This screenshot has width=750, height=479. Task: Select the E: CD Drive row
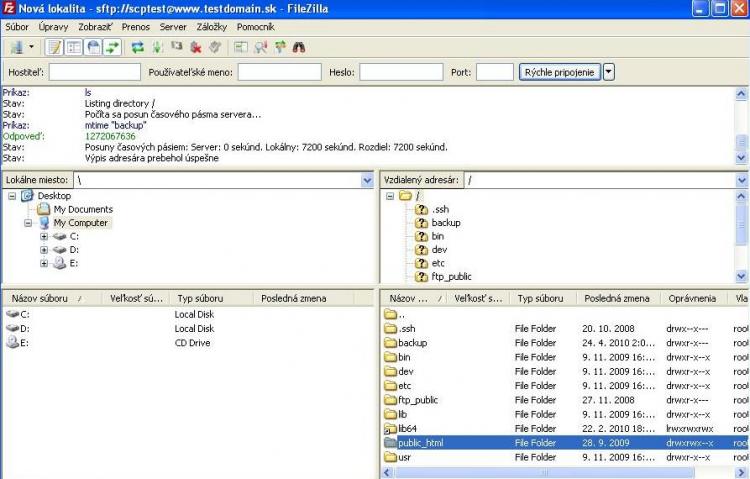pos(188,343)
